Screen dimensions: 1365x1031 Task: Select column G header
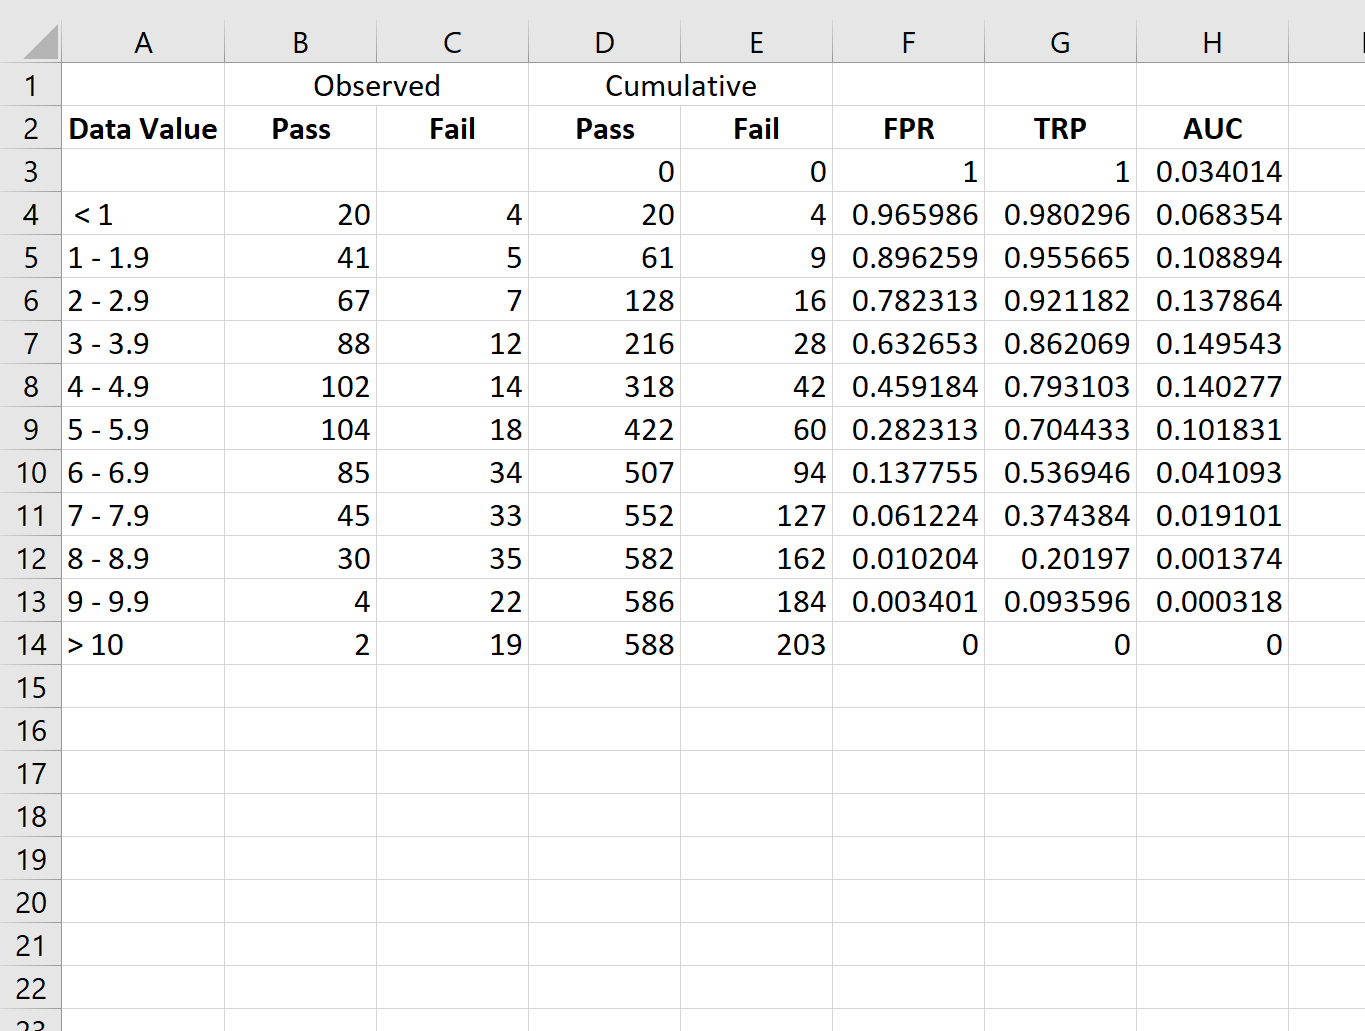click(1060, 43)
